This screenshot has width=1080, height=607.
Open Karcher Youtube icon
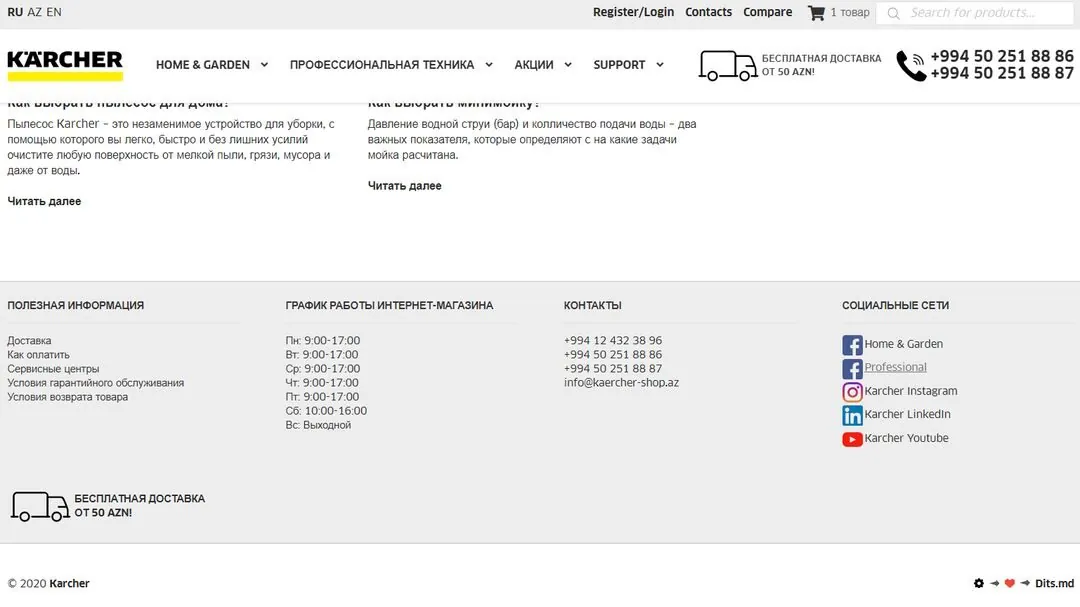click(x=852, y=439)
